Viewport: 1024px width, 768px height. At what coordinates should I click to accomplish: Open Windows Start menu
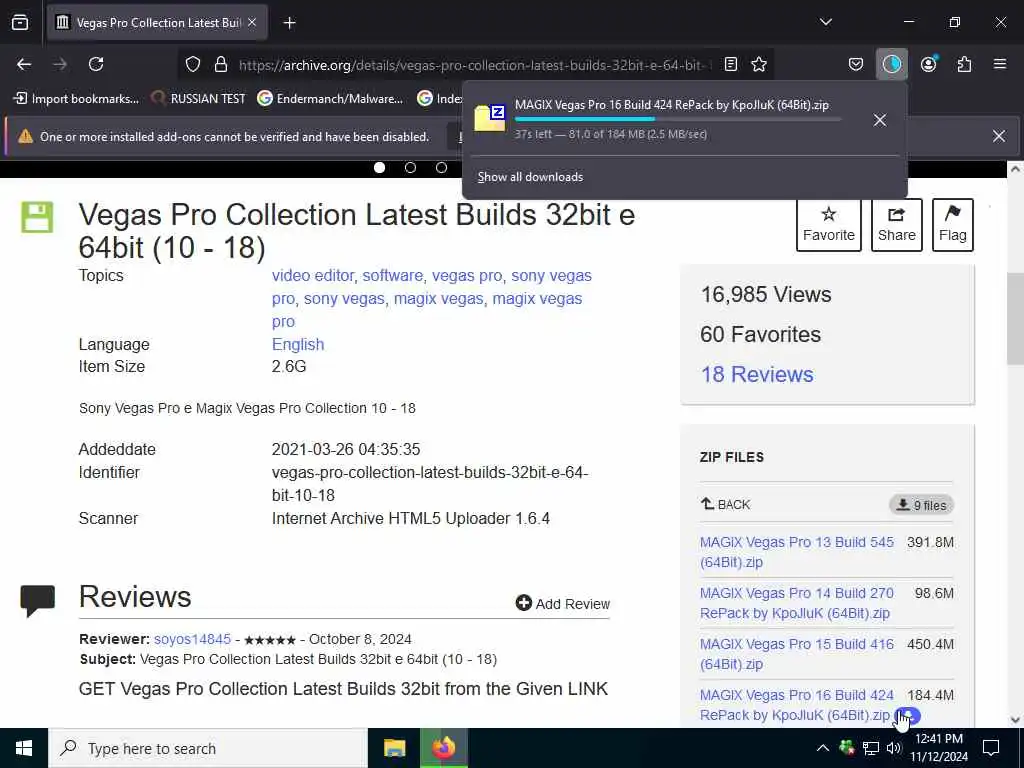click(24, 748)
